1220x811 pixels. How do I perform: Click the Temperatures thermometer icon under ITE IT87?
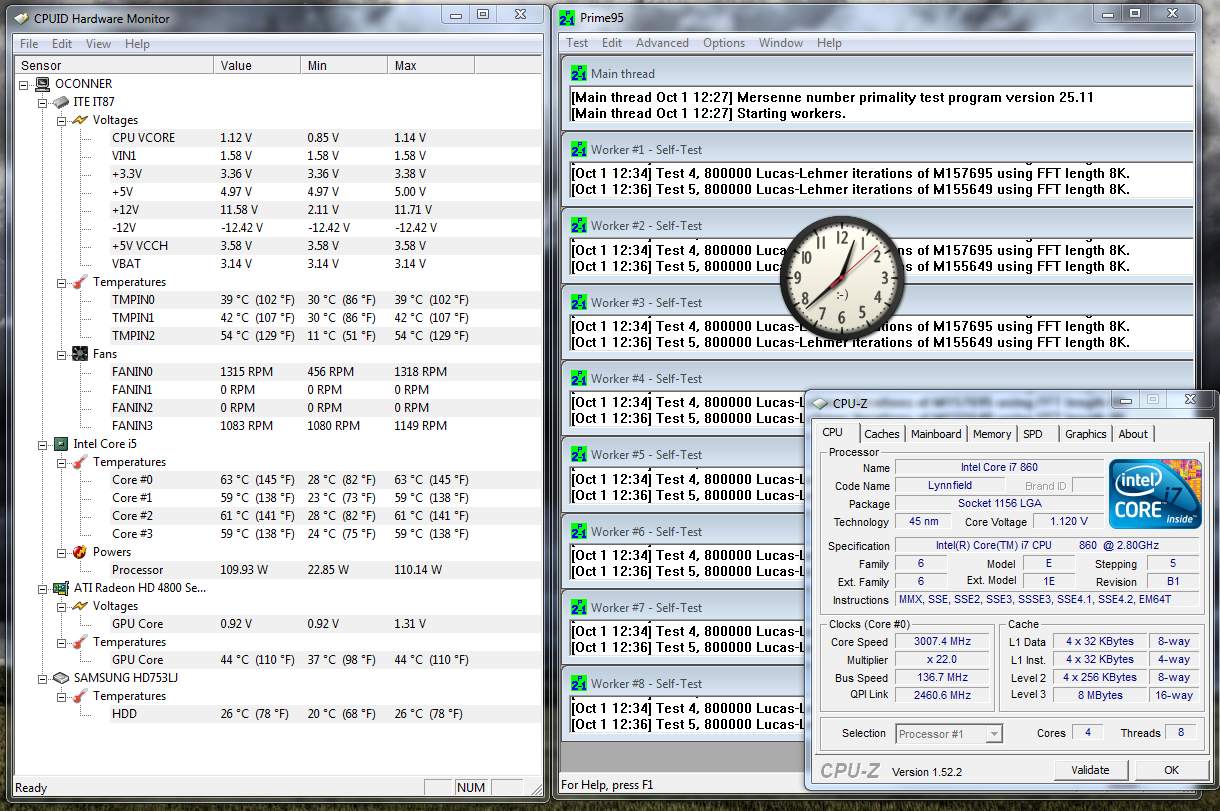(x=80, y=282)
